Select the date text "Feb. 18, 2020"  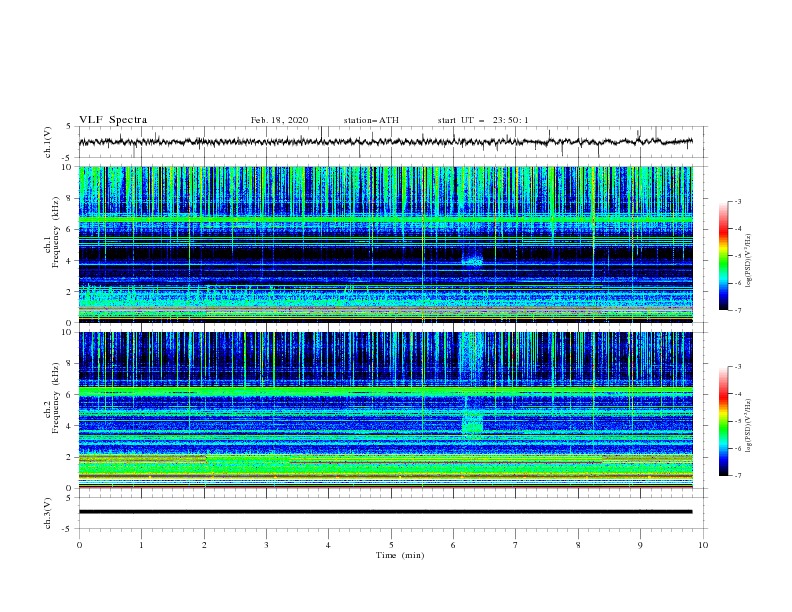[279, 120]
